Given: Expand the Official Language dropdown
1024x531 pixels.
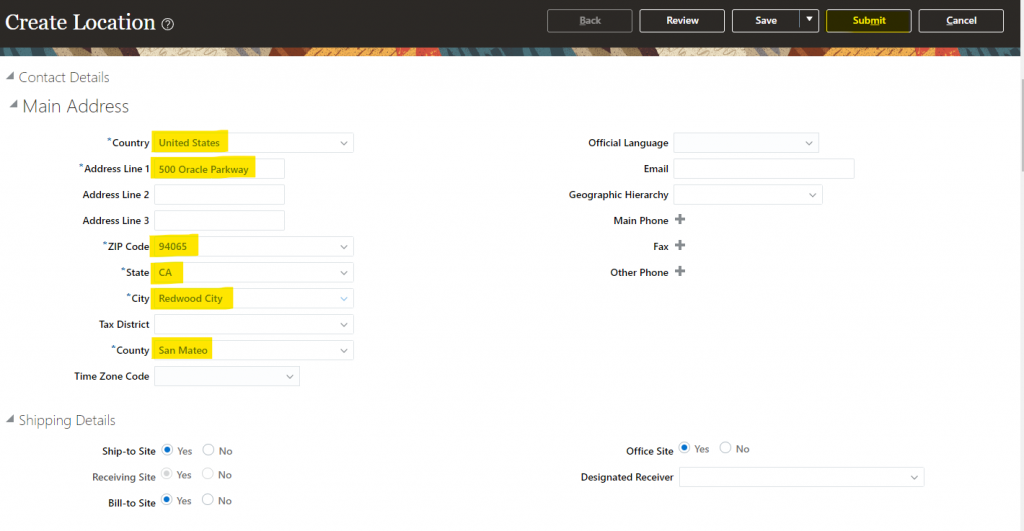Looking at the screenshot, I should pyautogui.click(x=808, y=143).
